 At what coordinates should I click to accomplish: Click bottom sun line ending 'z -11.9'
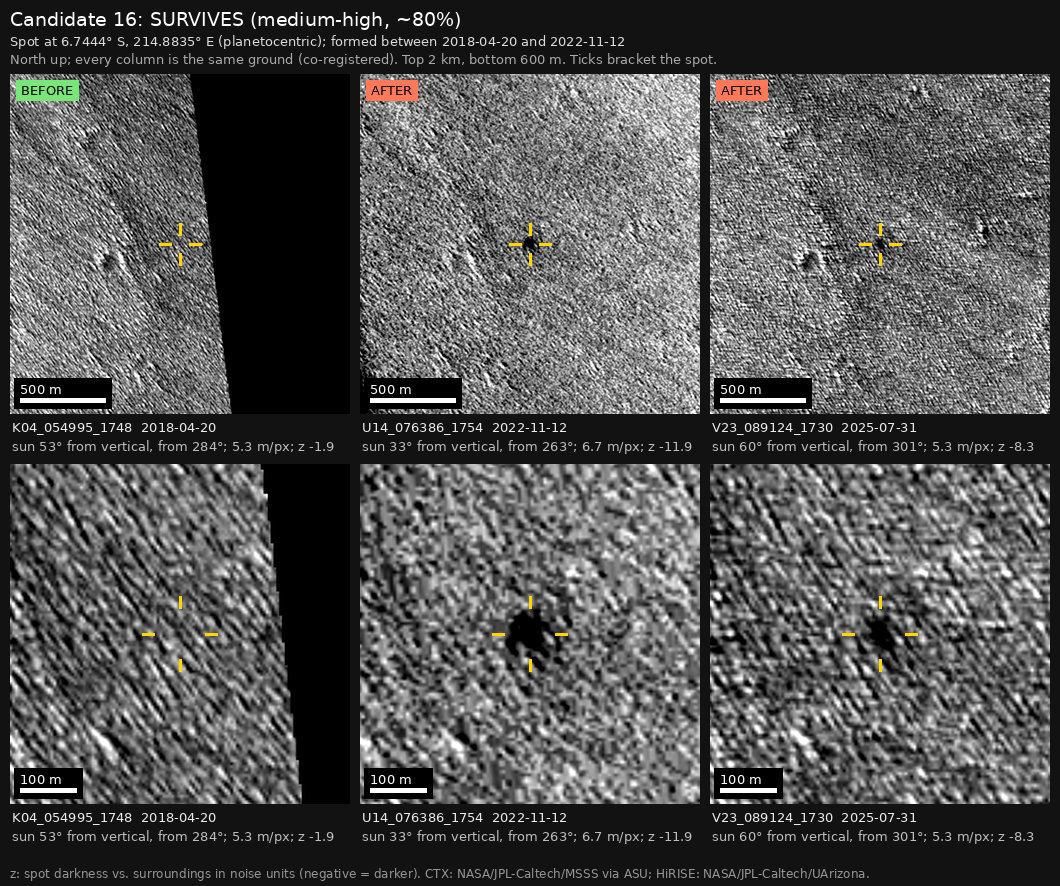(x=527, y=837)
